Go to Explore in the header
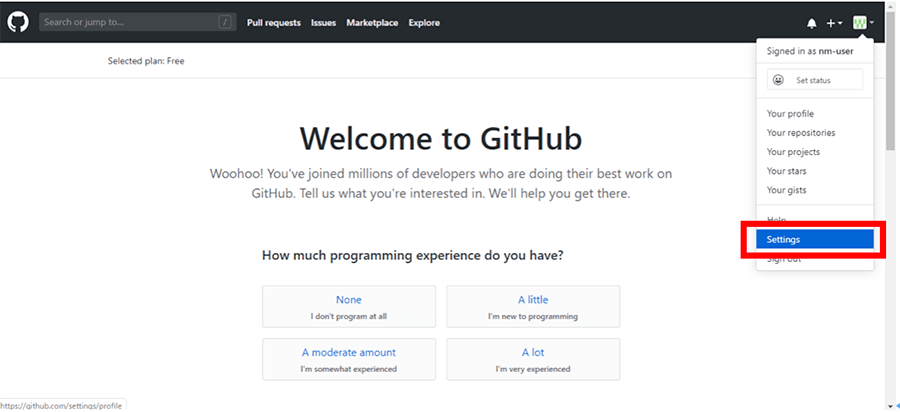 coord(424,23)
